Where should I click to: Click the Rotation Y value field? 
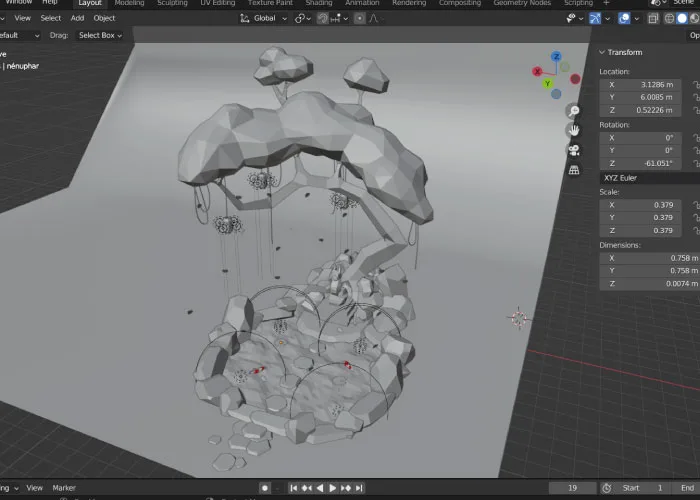click(x=640, y=150)
